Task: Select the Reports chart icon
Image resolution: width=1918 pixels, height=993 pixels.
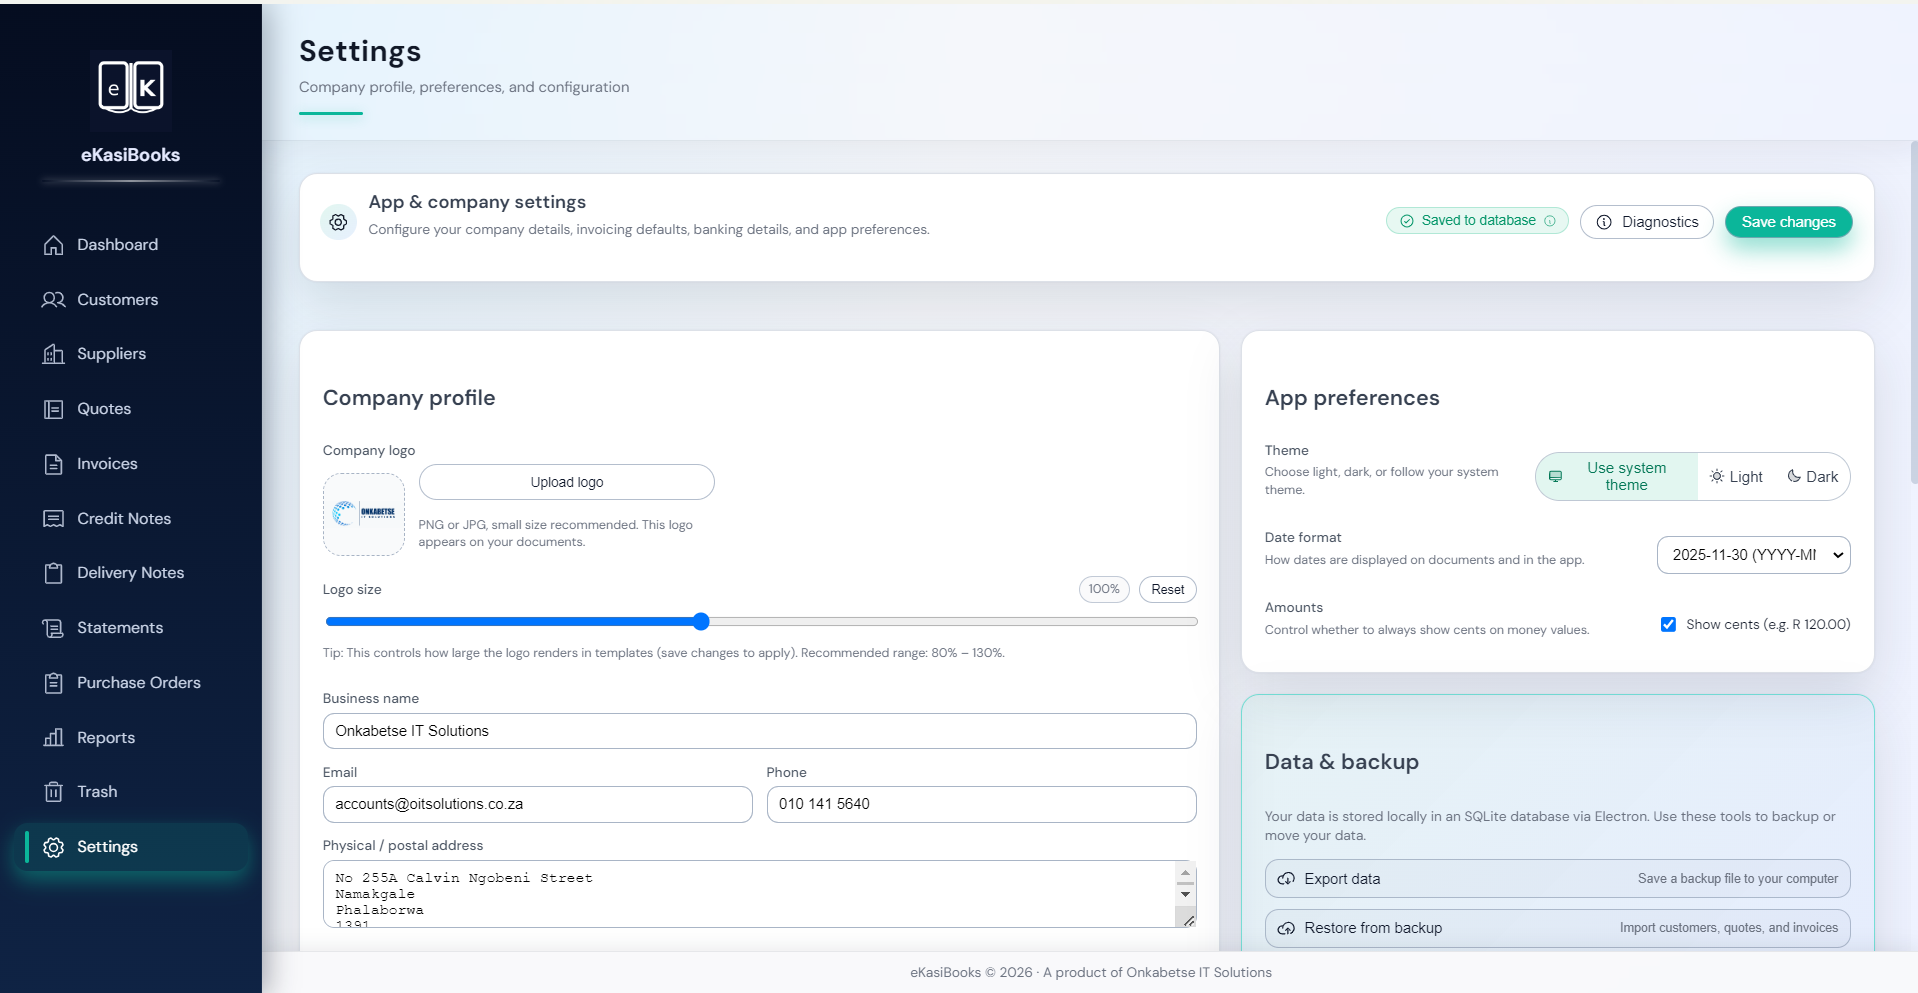Action: (54, 737)
